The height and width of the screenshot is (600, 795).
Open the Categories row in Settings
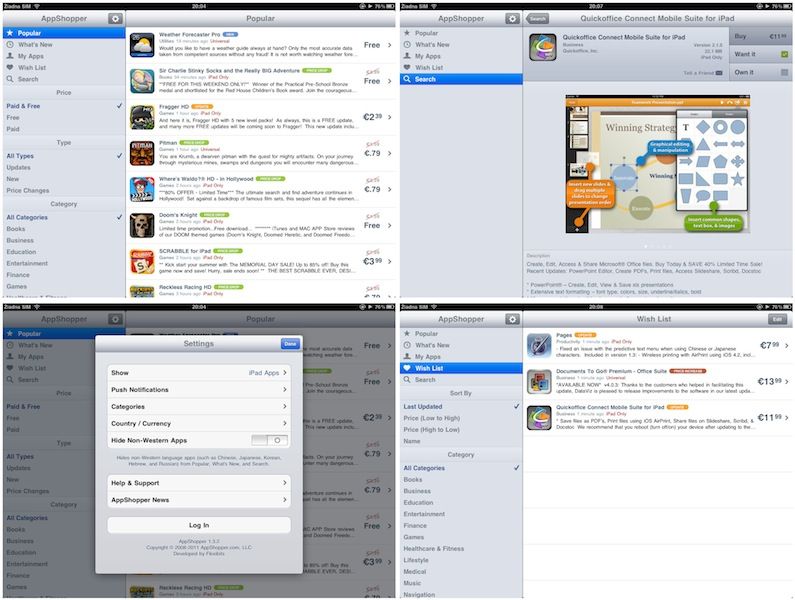[199, 407]
